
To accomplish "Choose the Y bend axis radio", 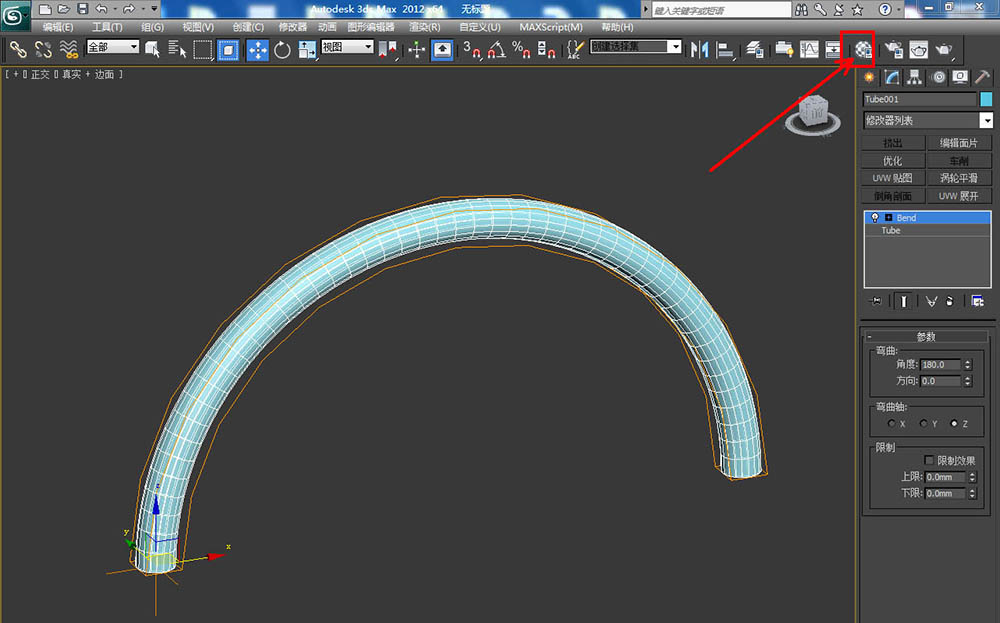I will [x=922, y=424].
